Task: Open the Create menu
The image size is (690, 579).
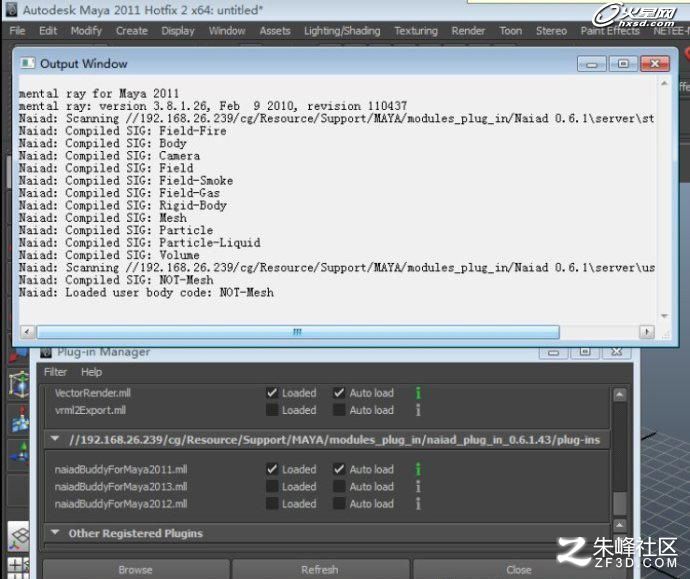Action: click(x=132, y=31)
